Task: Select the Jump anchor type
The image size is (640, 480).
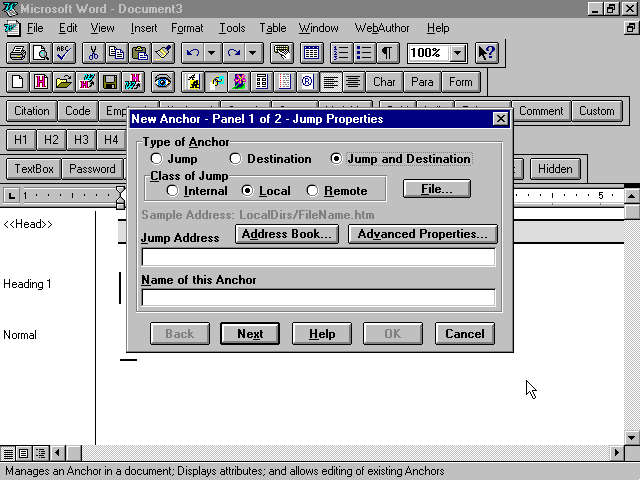Action: [x=156, y=159]
